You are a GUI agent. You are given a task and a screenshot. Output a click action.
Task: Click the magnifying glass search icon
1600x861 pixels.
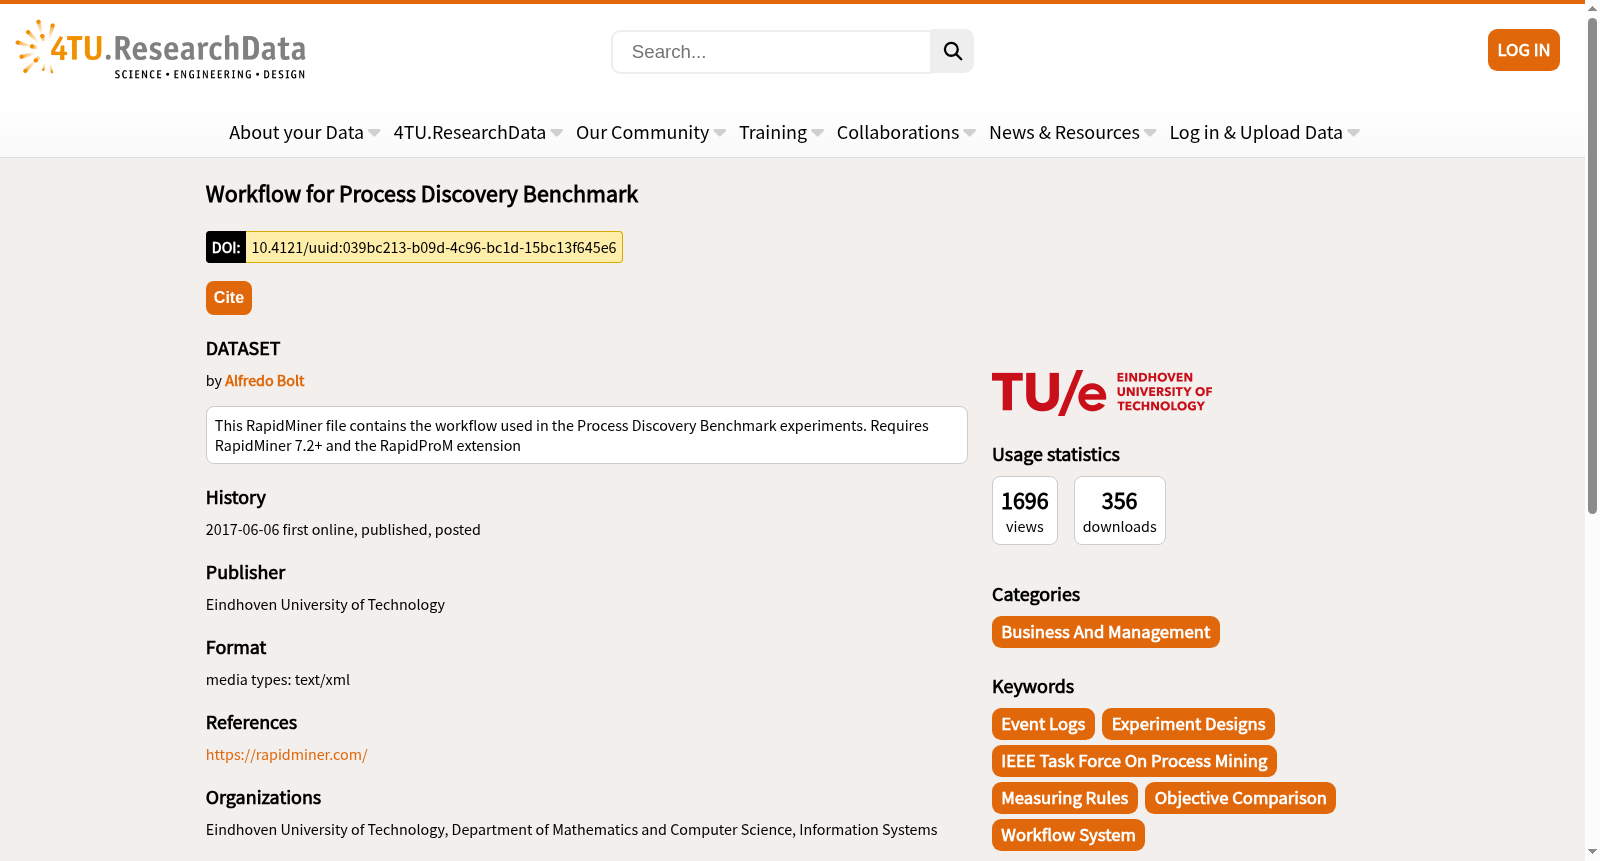pos(952,51)
